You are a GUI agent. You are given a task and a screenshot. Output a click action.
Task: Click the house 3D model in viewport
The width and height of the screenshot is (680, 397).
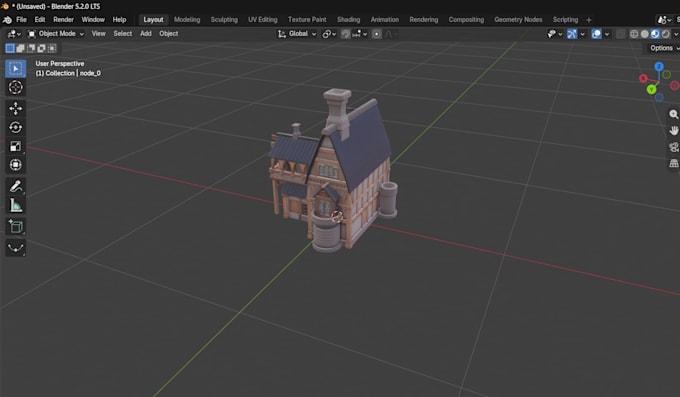pos(333,171)
